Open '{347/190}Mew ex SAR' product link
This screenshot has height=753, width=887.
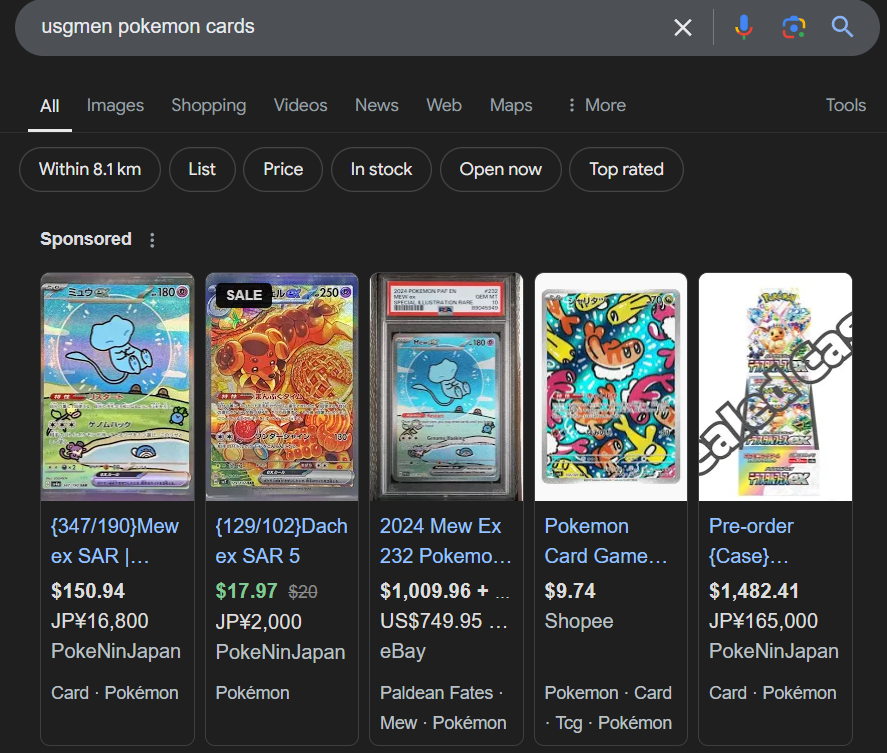(115, 541)
